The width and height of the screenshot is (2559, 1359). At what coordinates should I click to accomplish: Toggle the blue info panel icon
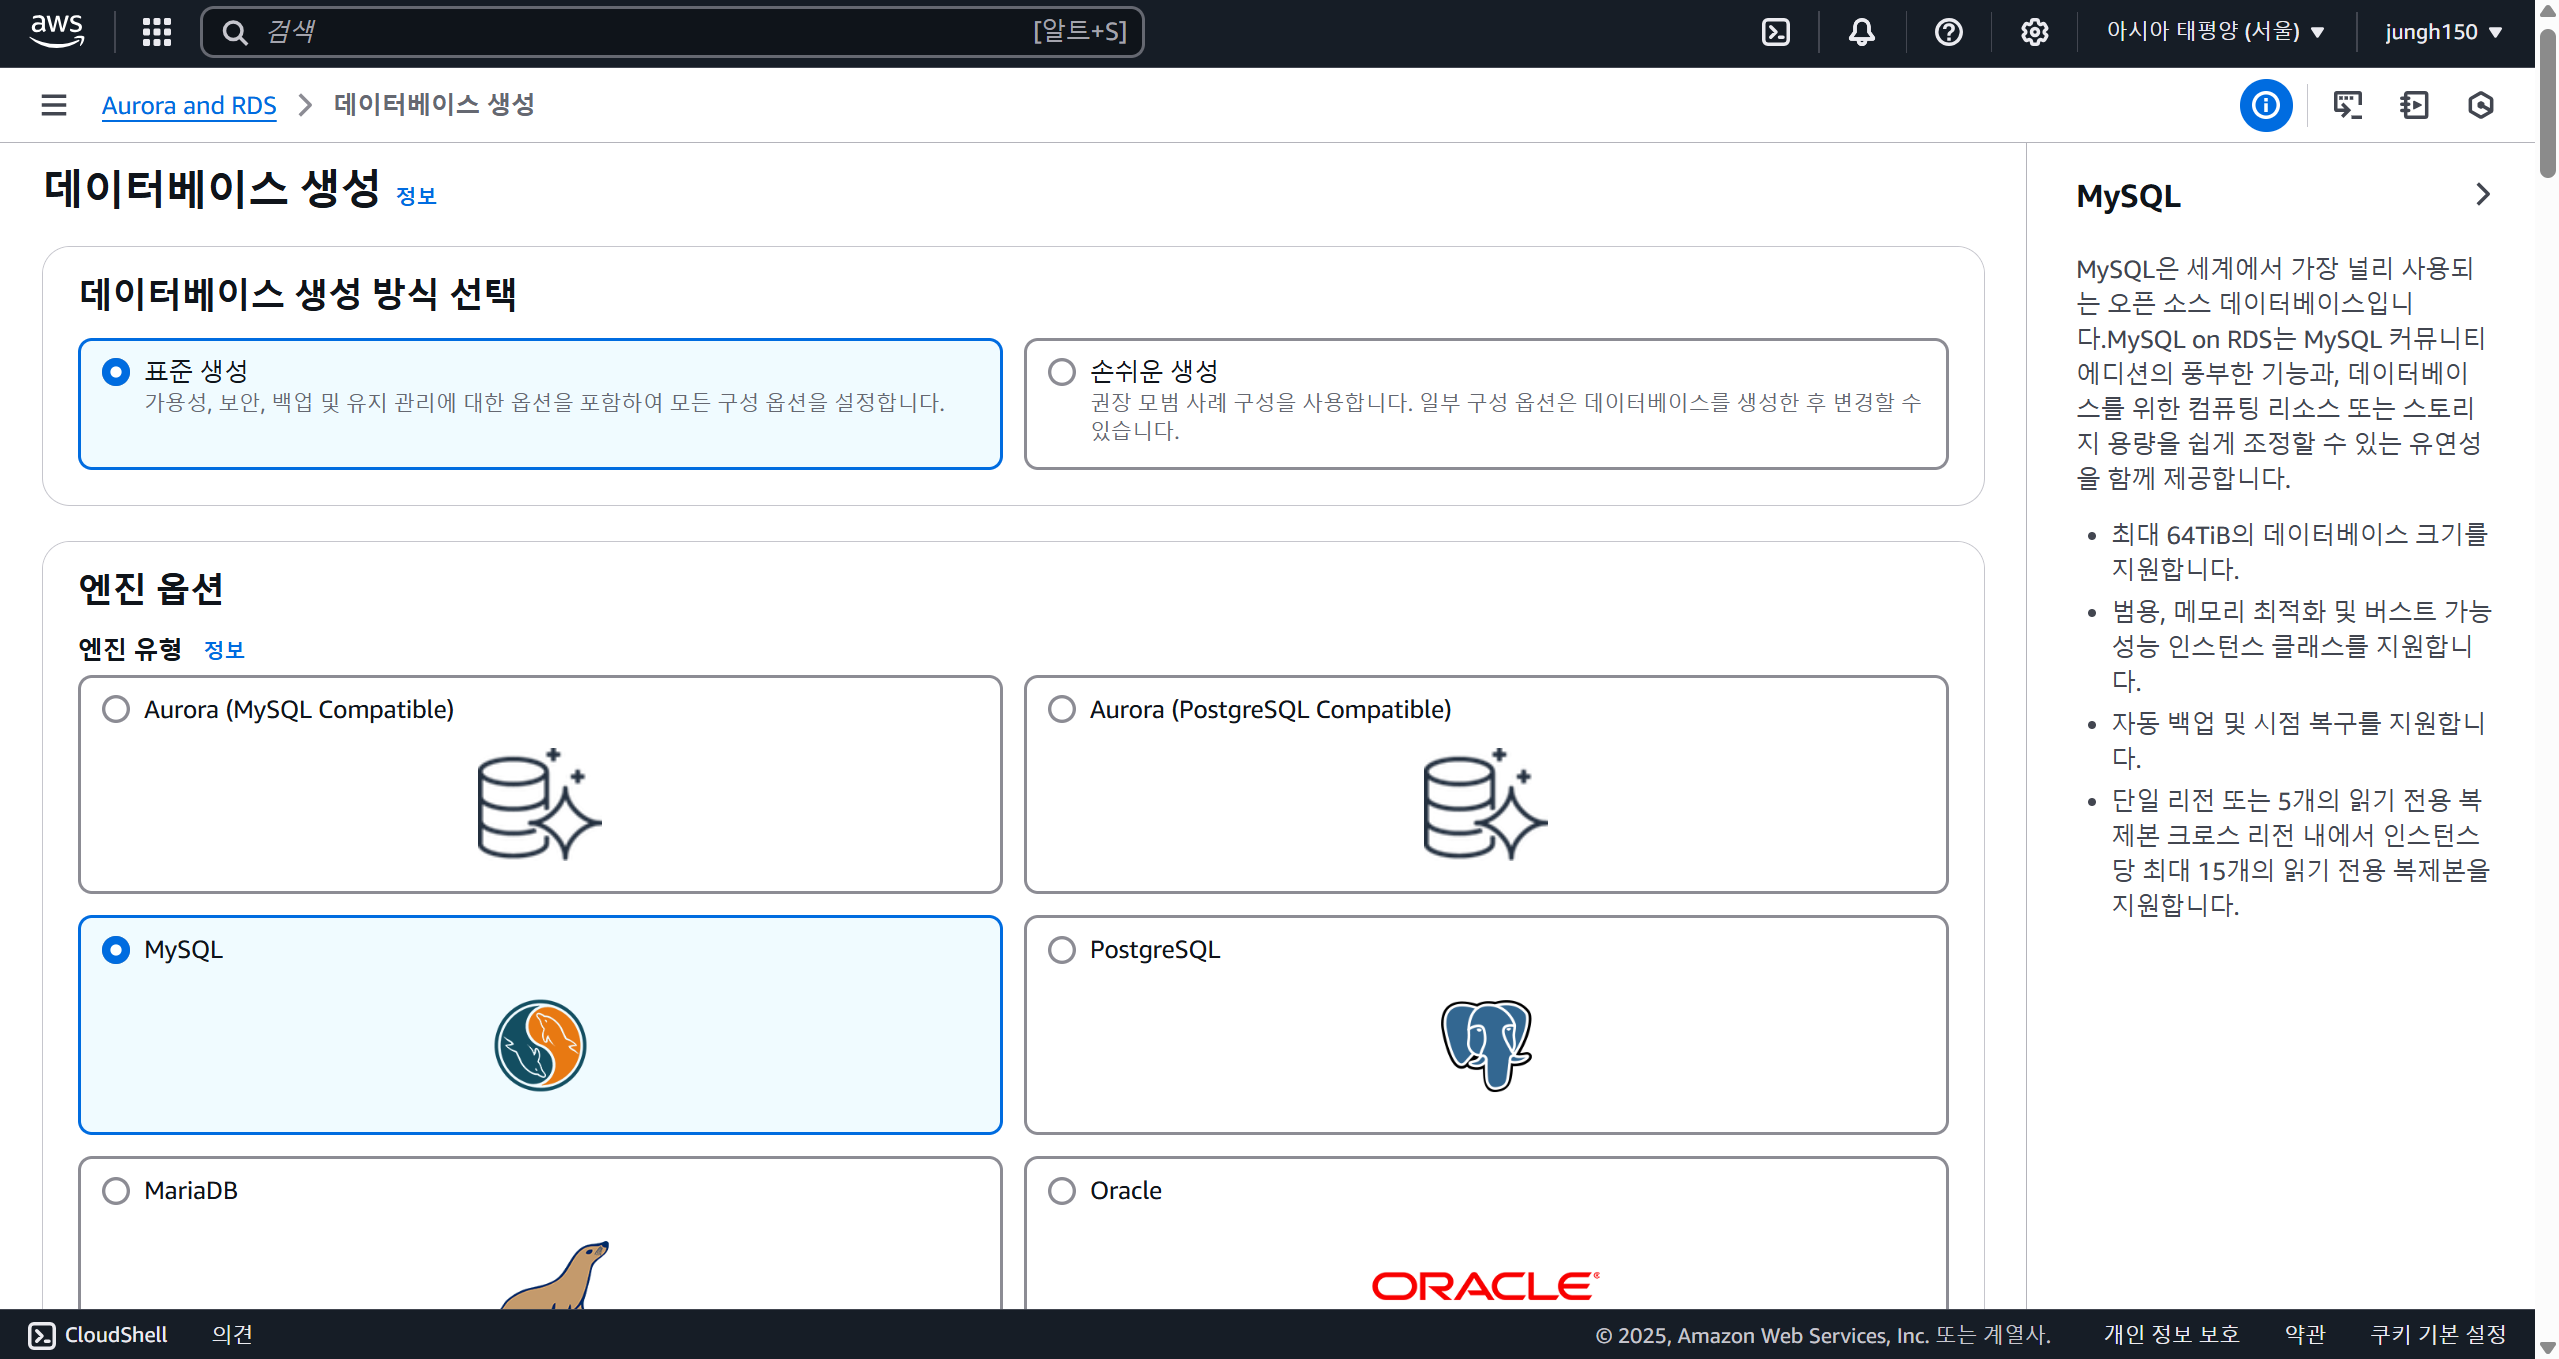point(2265,105)
